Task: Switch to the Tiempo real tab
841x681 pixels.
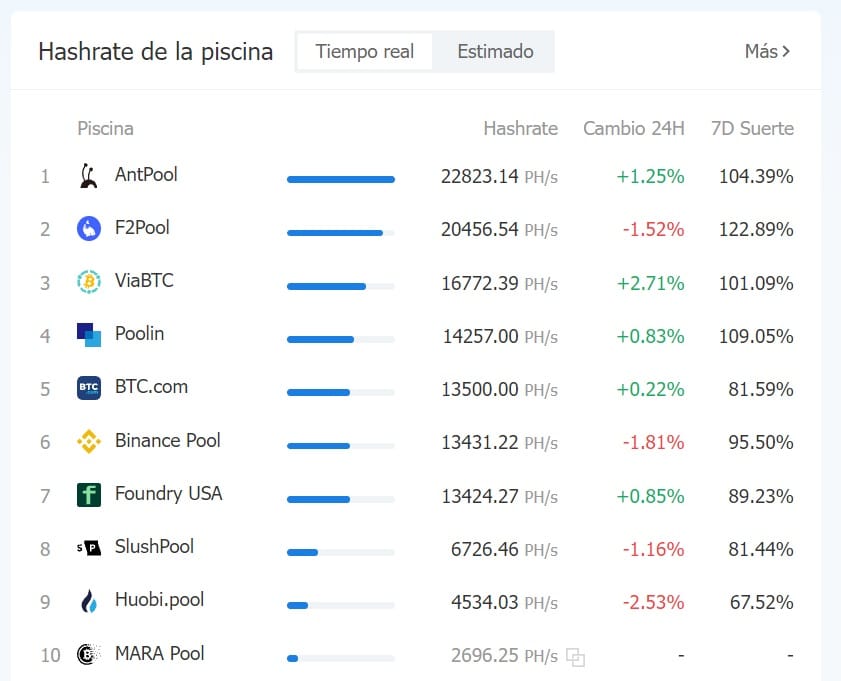Action: pyautogui.click(x=365, y=51)
